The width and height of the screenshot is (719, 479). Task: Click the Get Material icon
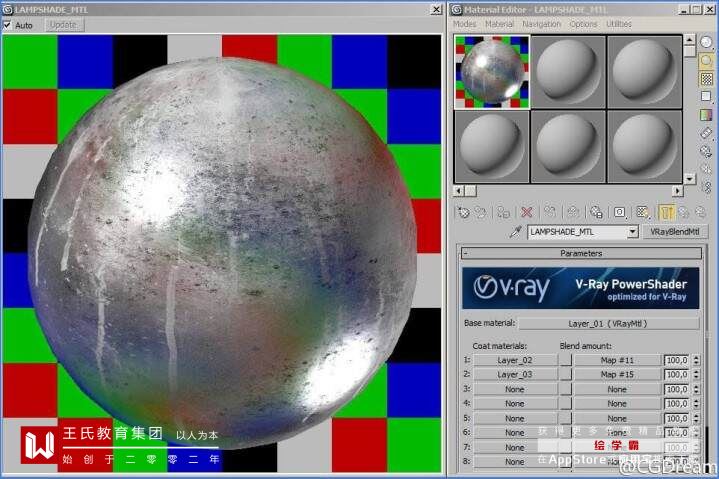click(464, 212)
